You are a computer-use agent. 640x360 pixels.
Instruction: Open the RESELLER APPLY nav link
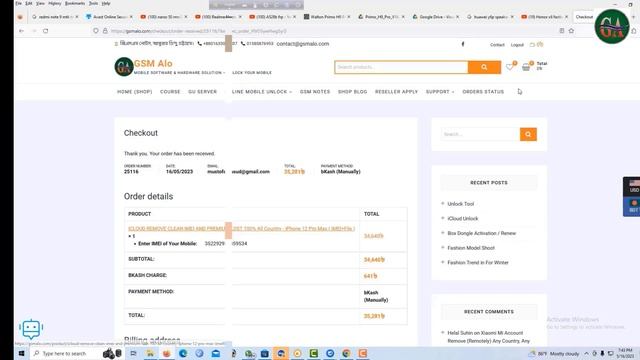pyautogui.click(x=396, y=92)
